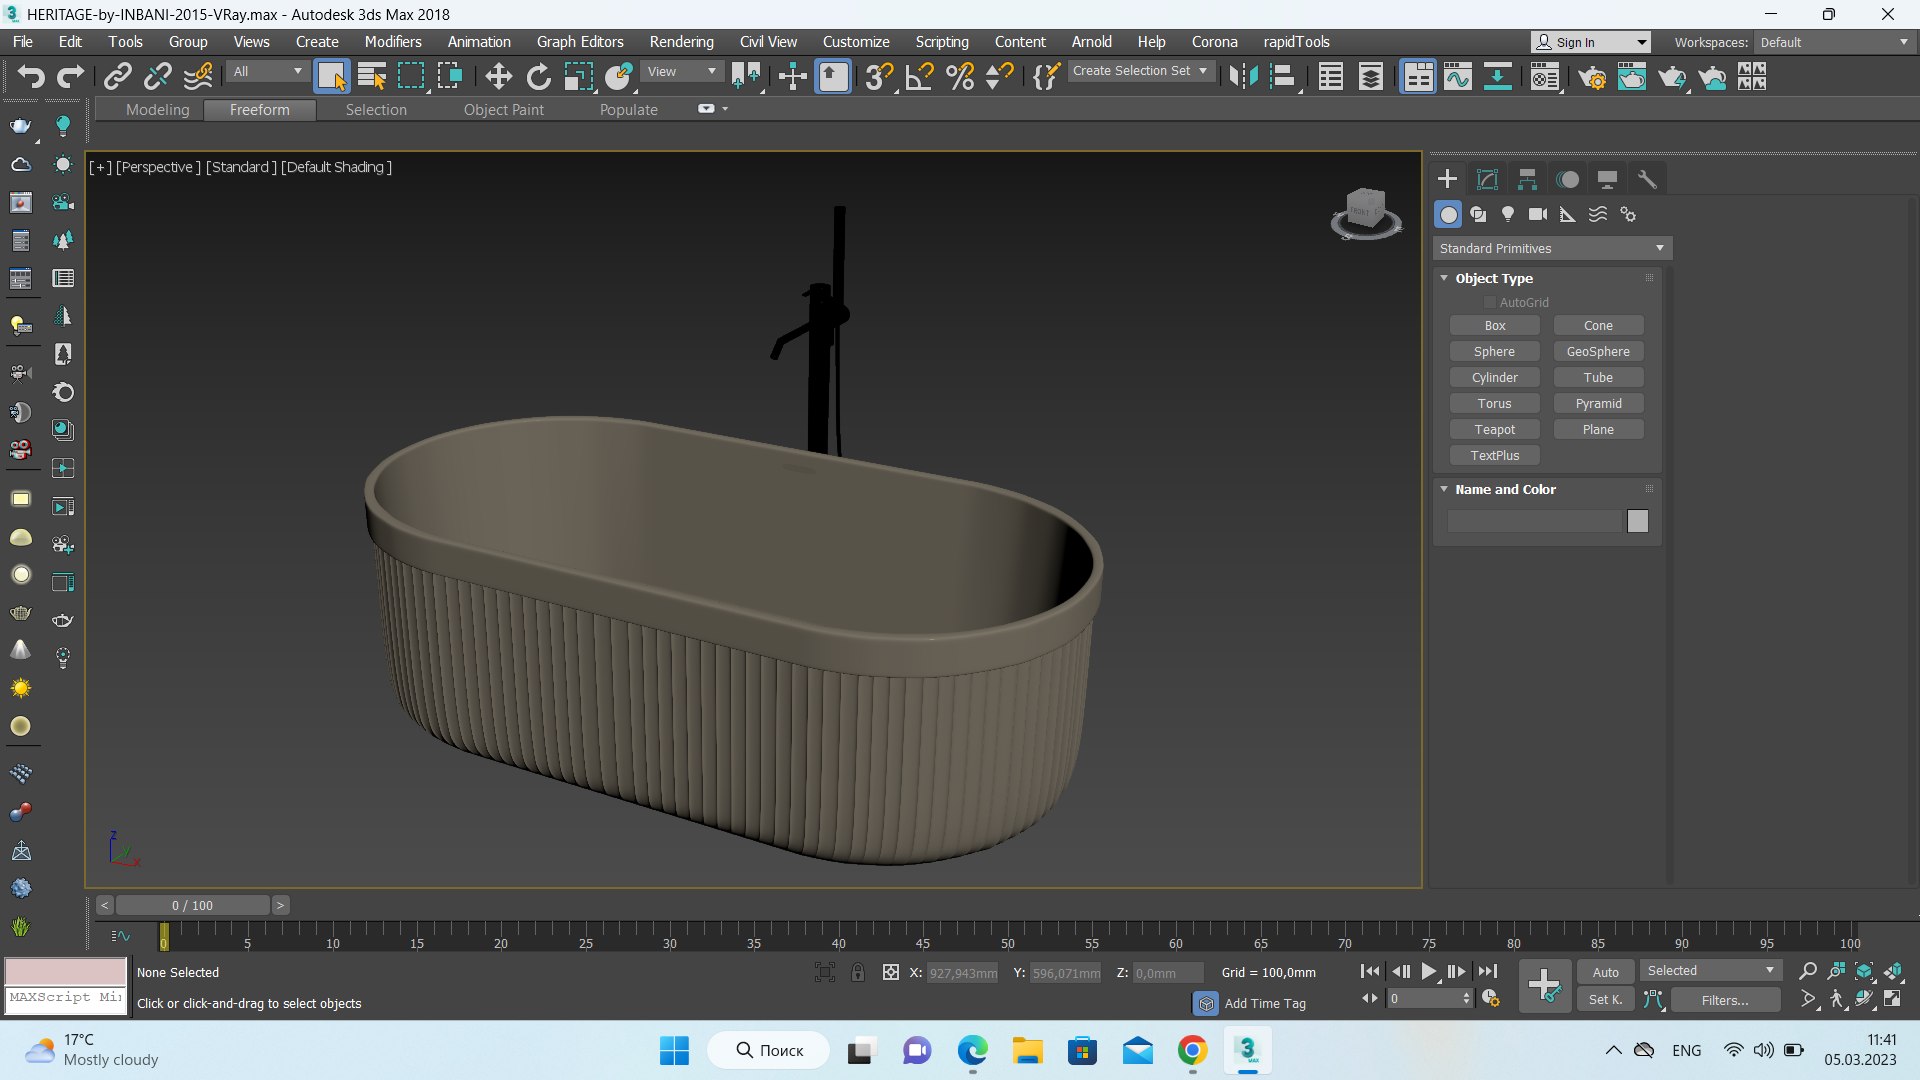Select the Rotate transform tool
Image resolution: width=1920 pixels, height=1080 pixels.
point(538,77)
